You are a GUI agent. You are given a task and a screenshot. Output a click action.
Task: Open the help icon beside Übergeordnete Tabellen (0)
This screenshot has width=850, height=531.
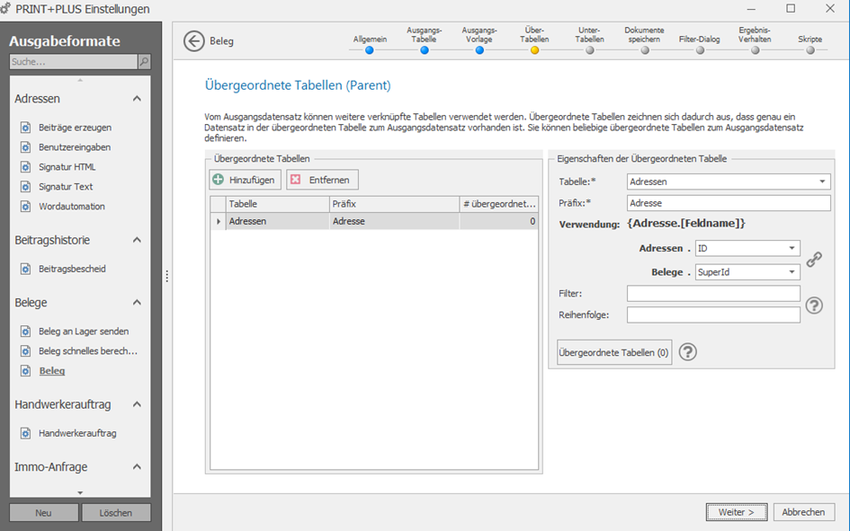pyautogui.click(x=688, y=352)
